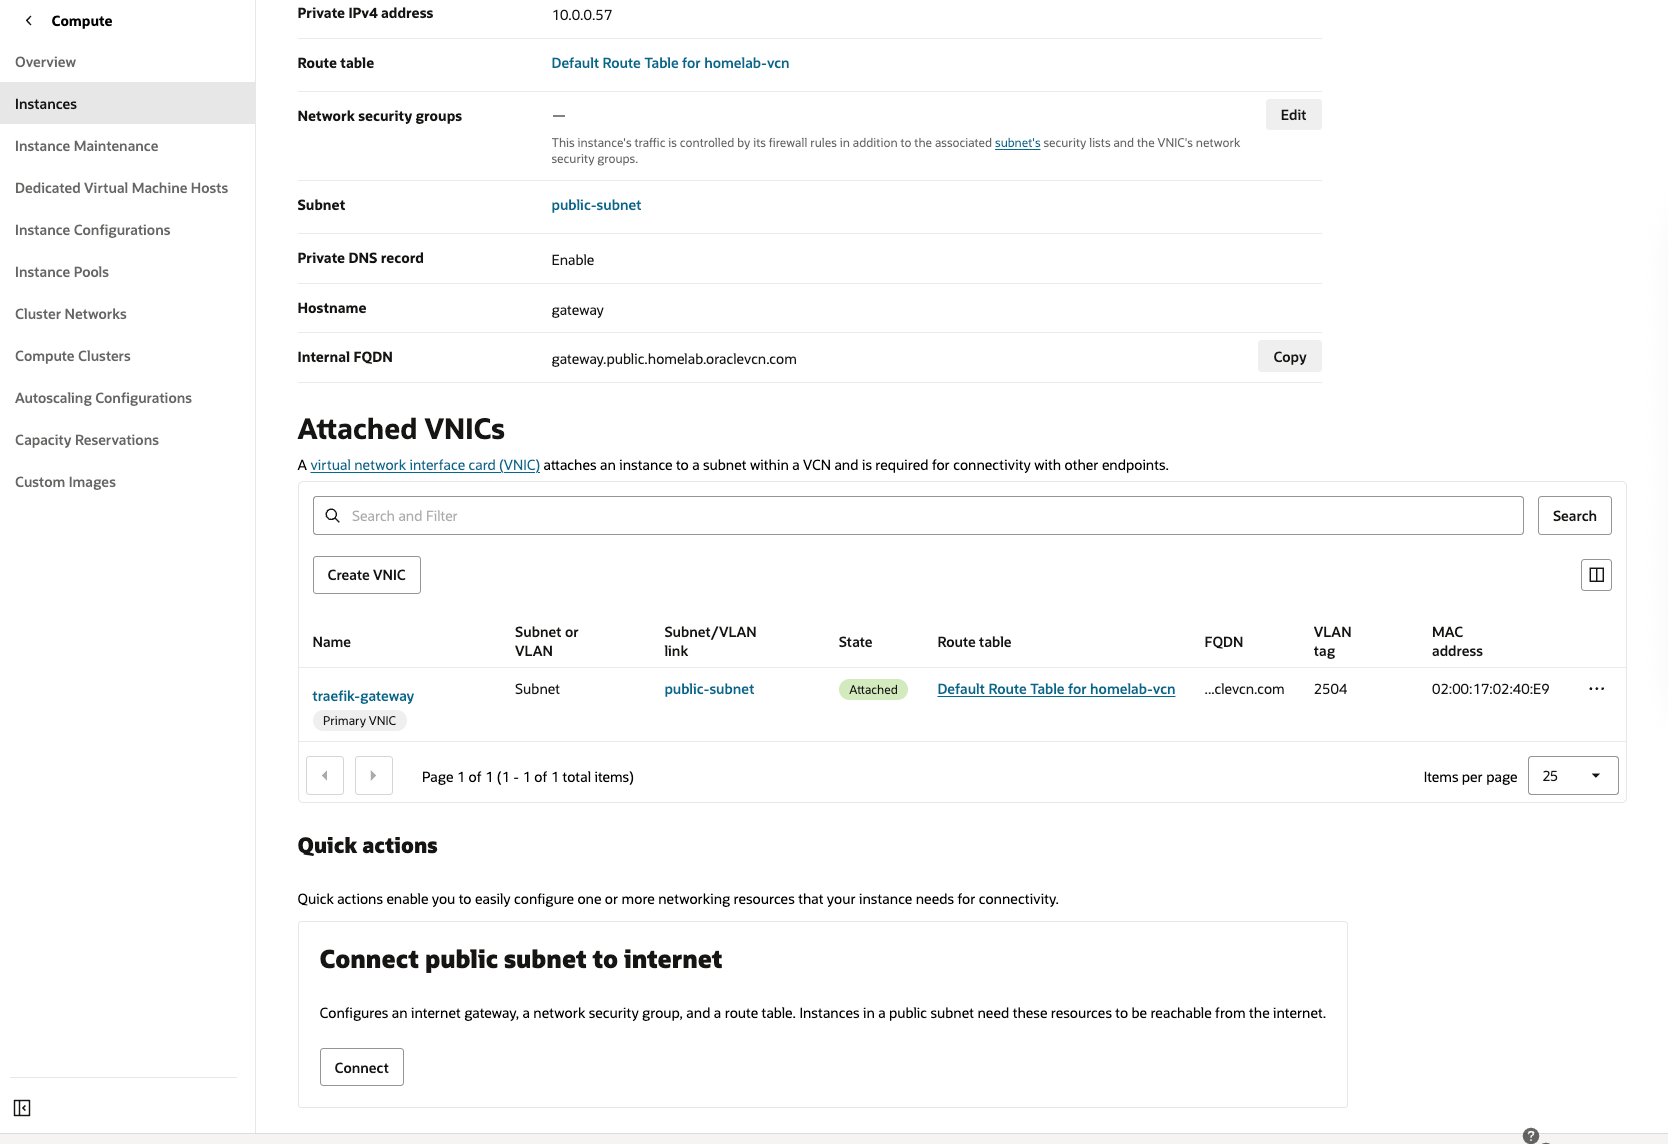Click Connect to link subnet to internet
The width and height of the screenshot is (1668, 1144).
(361, 1068)
